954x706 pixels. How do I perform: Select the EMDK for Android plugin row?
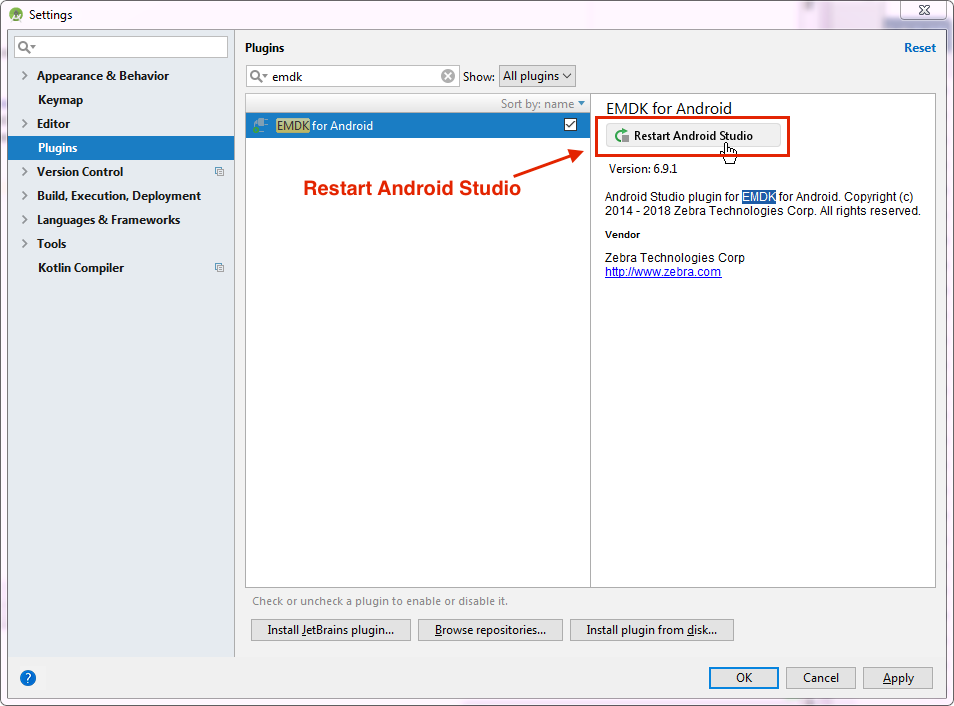tap(418, 125)
